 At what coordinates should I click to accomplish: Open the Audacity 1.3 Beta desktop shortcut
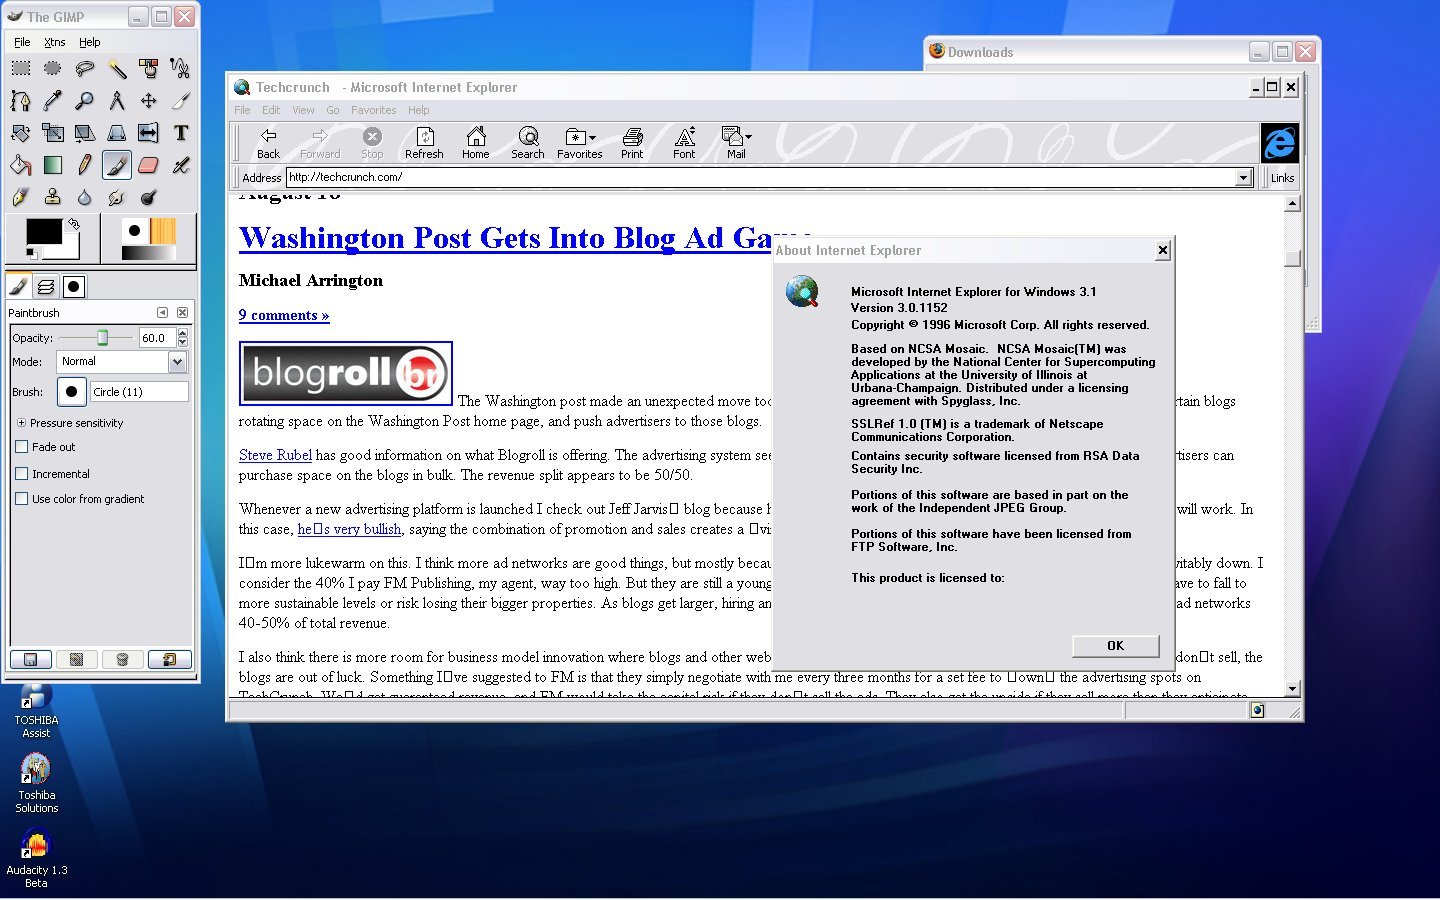(x=37, y=858)
